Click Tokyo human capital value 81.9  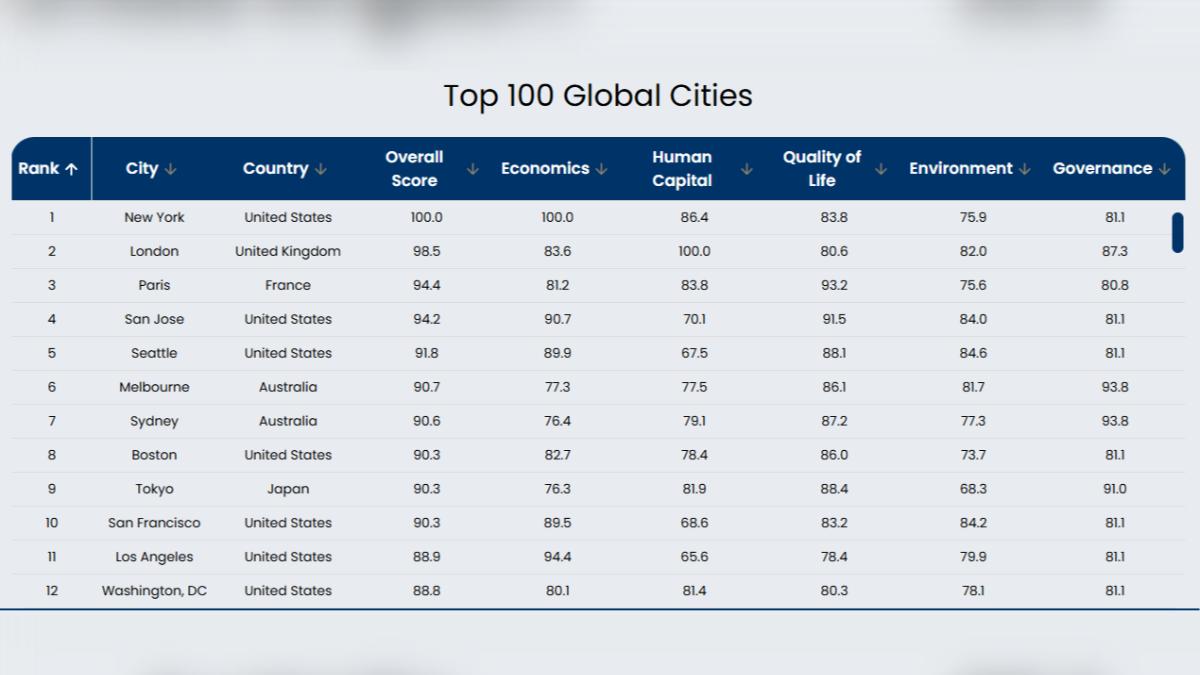tap(694, 489)
